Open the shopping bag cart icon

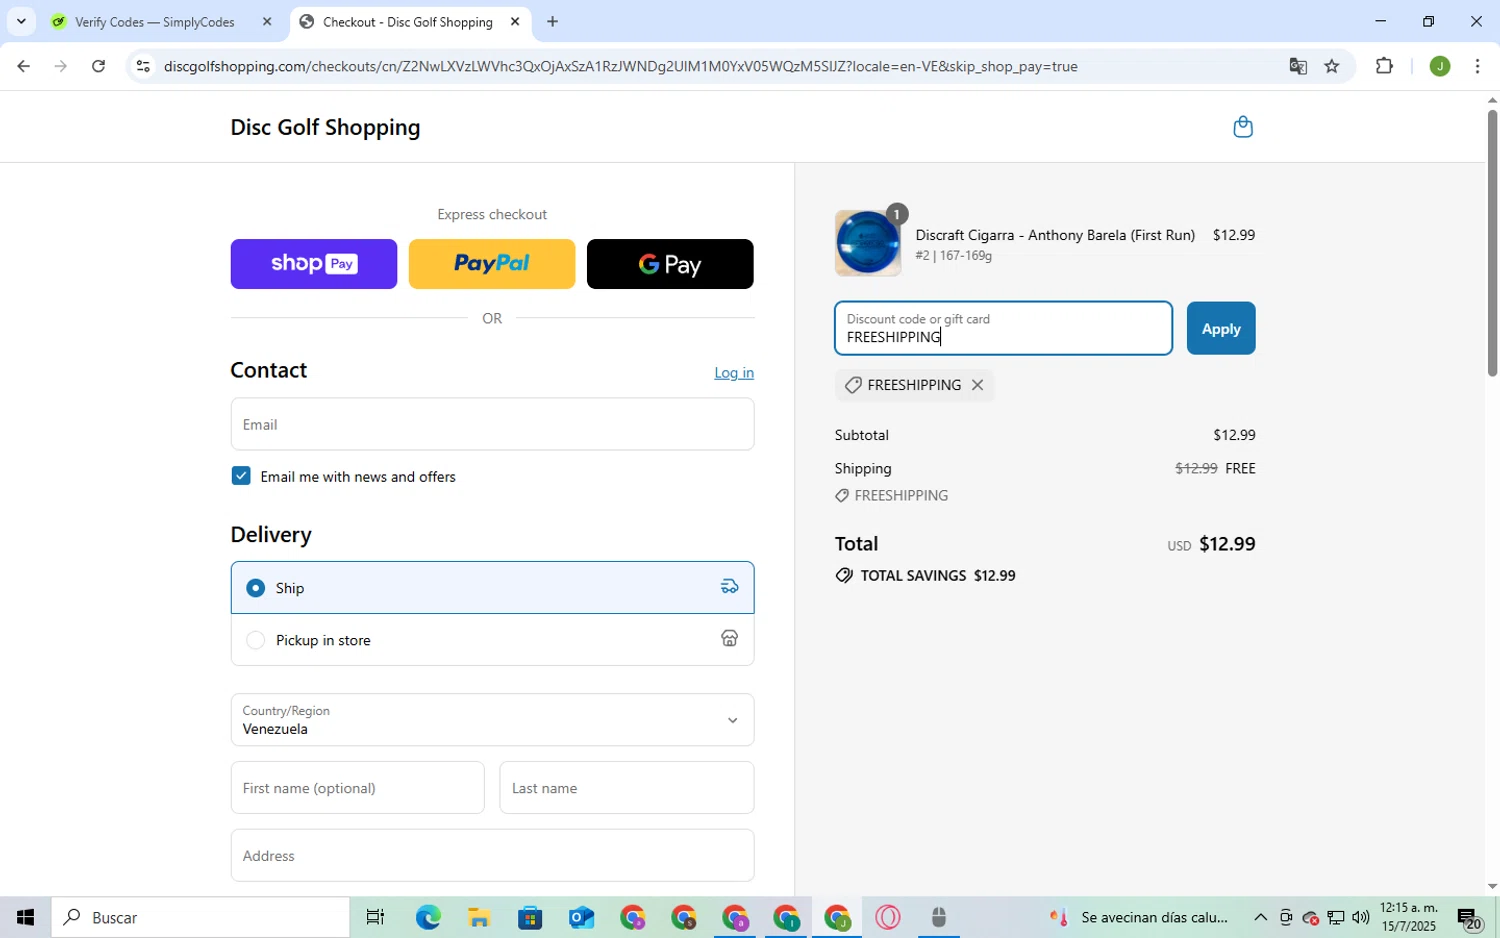1243,127
